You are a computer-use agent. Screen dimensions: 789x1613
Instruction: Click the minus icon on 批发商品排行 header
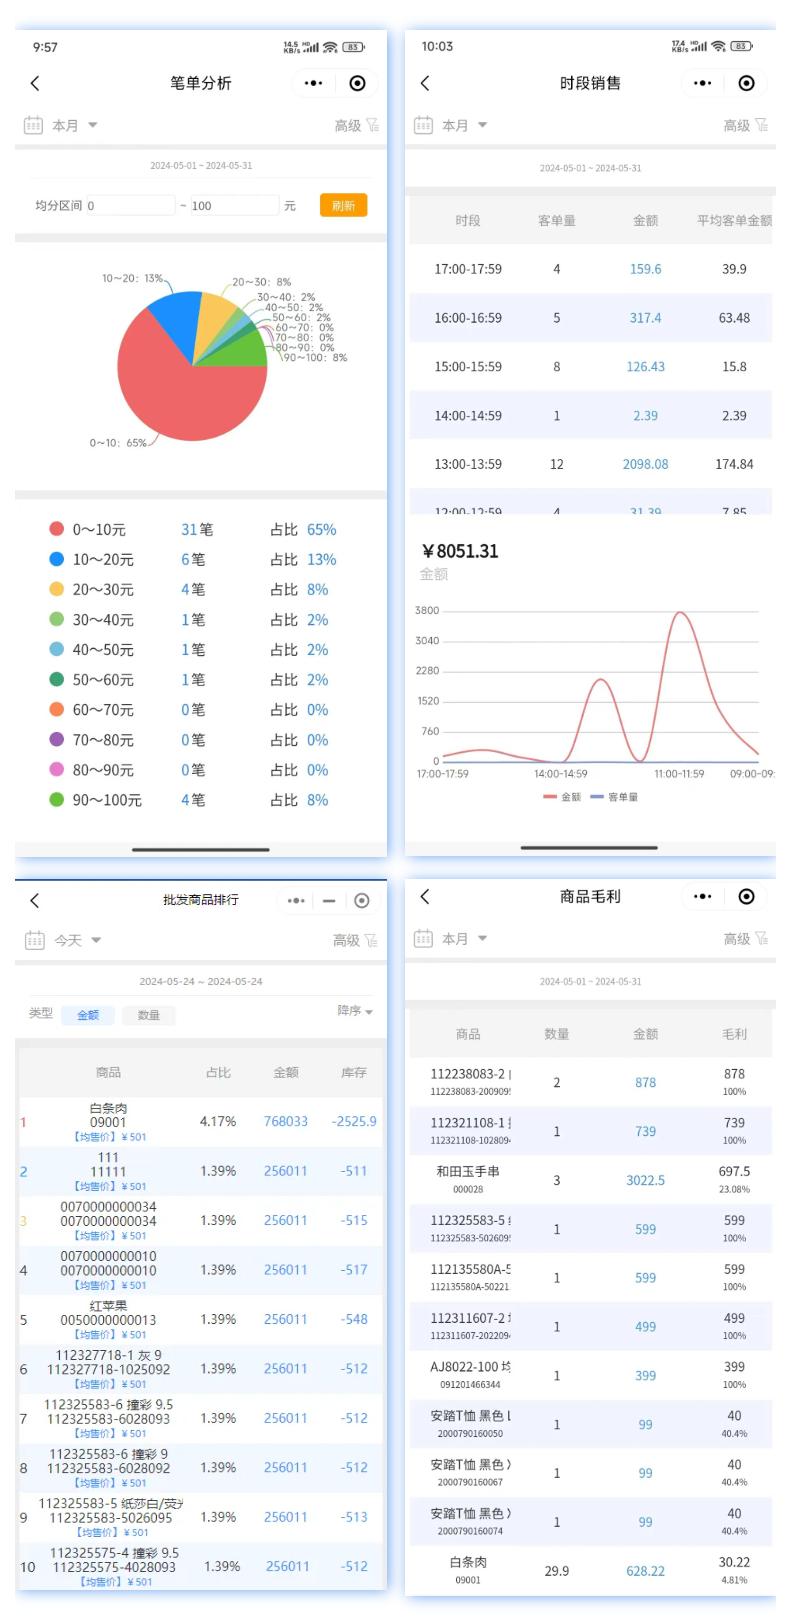pos(329,900)
